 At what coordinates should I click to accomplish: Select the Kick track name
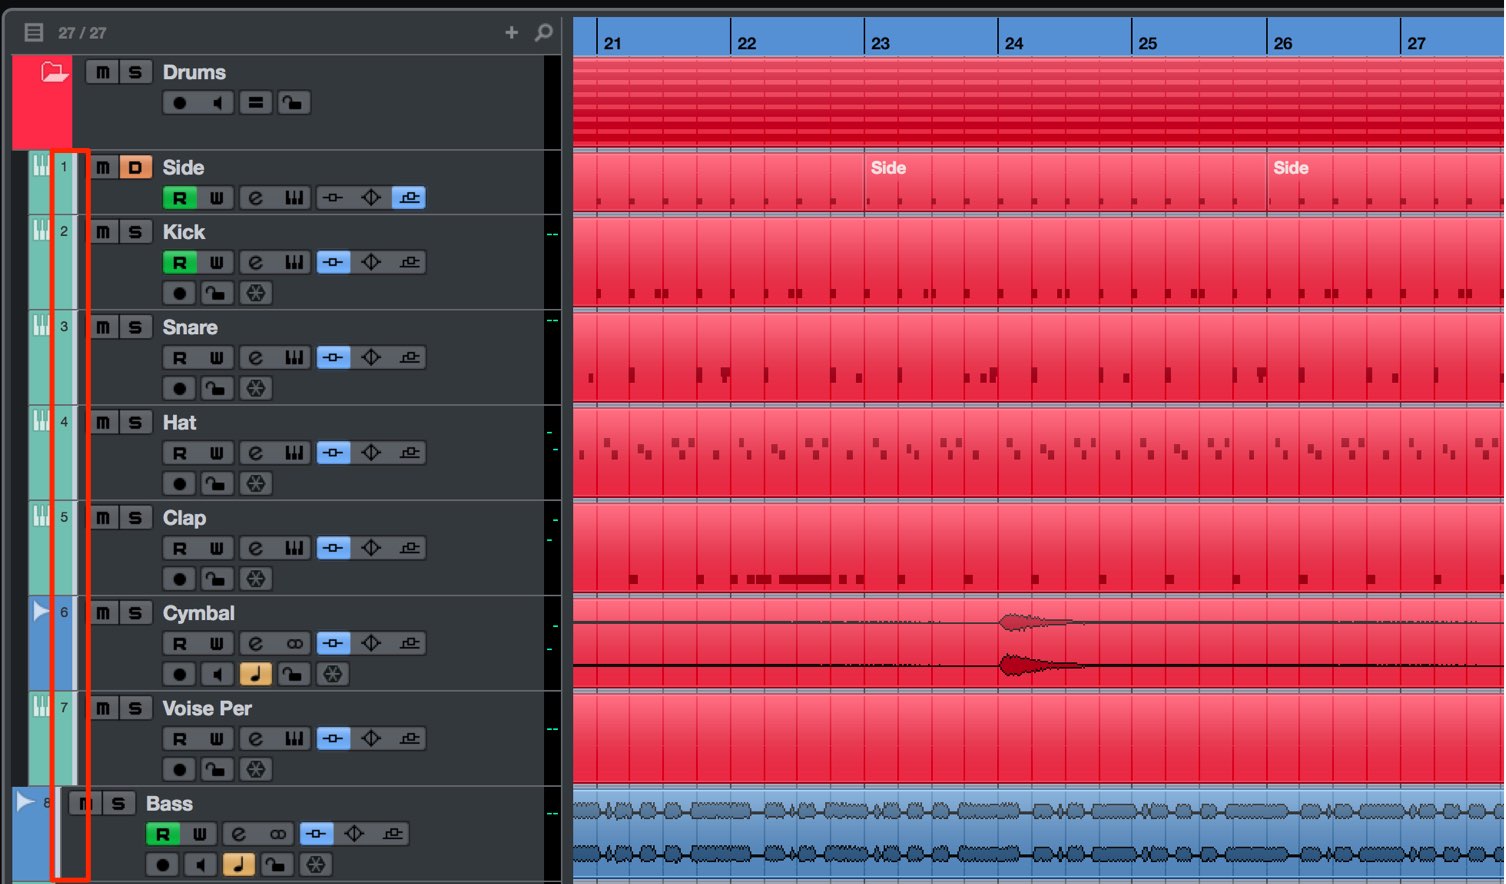pyautogui.click(x=184, y=232)
